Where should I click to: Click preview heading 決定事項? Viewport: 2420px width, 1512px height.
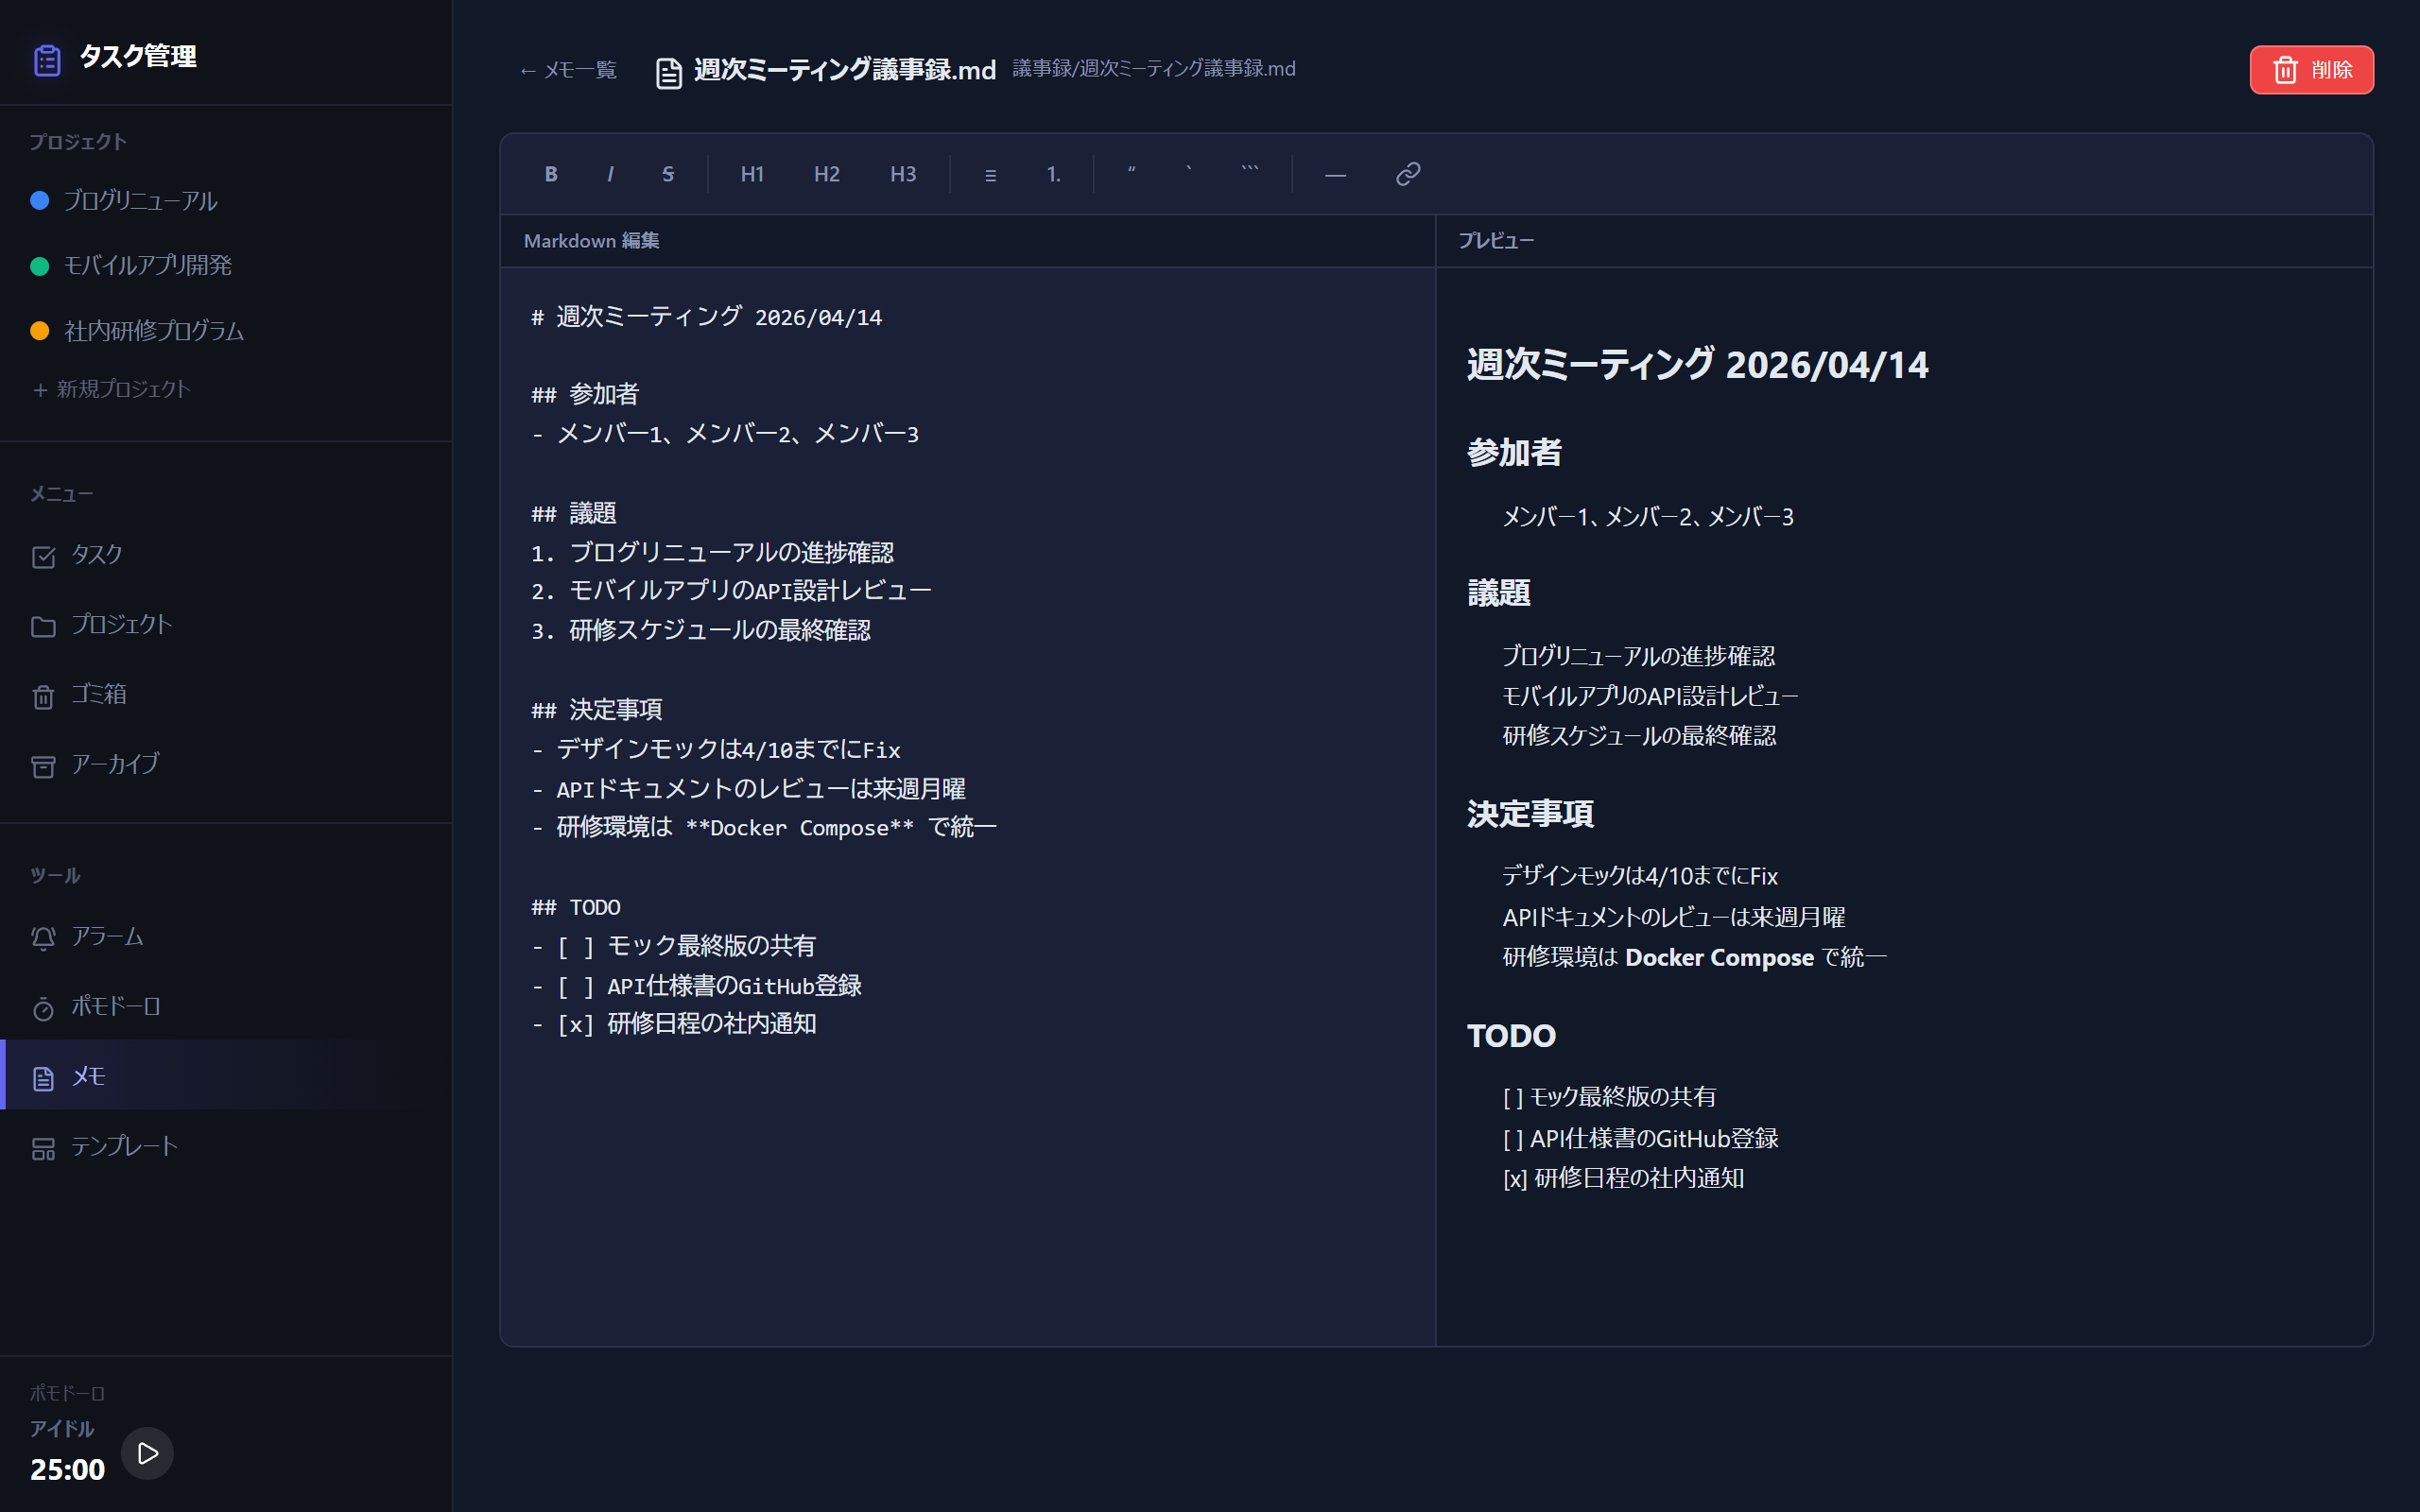pos(1530,814)
